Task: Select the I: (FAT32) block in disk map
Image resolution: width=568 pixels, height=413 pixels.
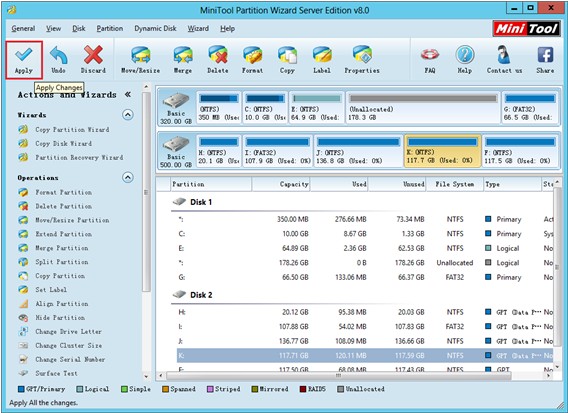Action: 277,151
